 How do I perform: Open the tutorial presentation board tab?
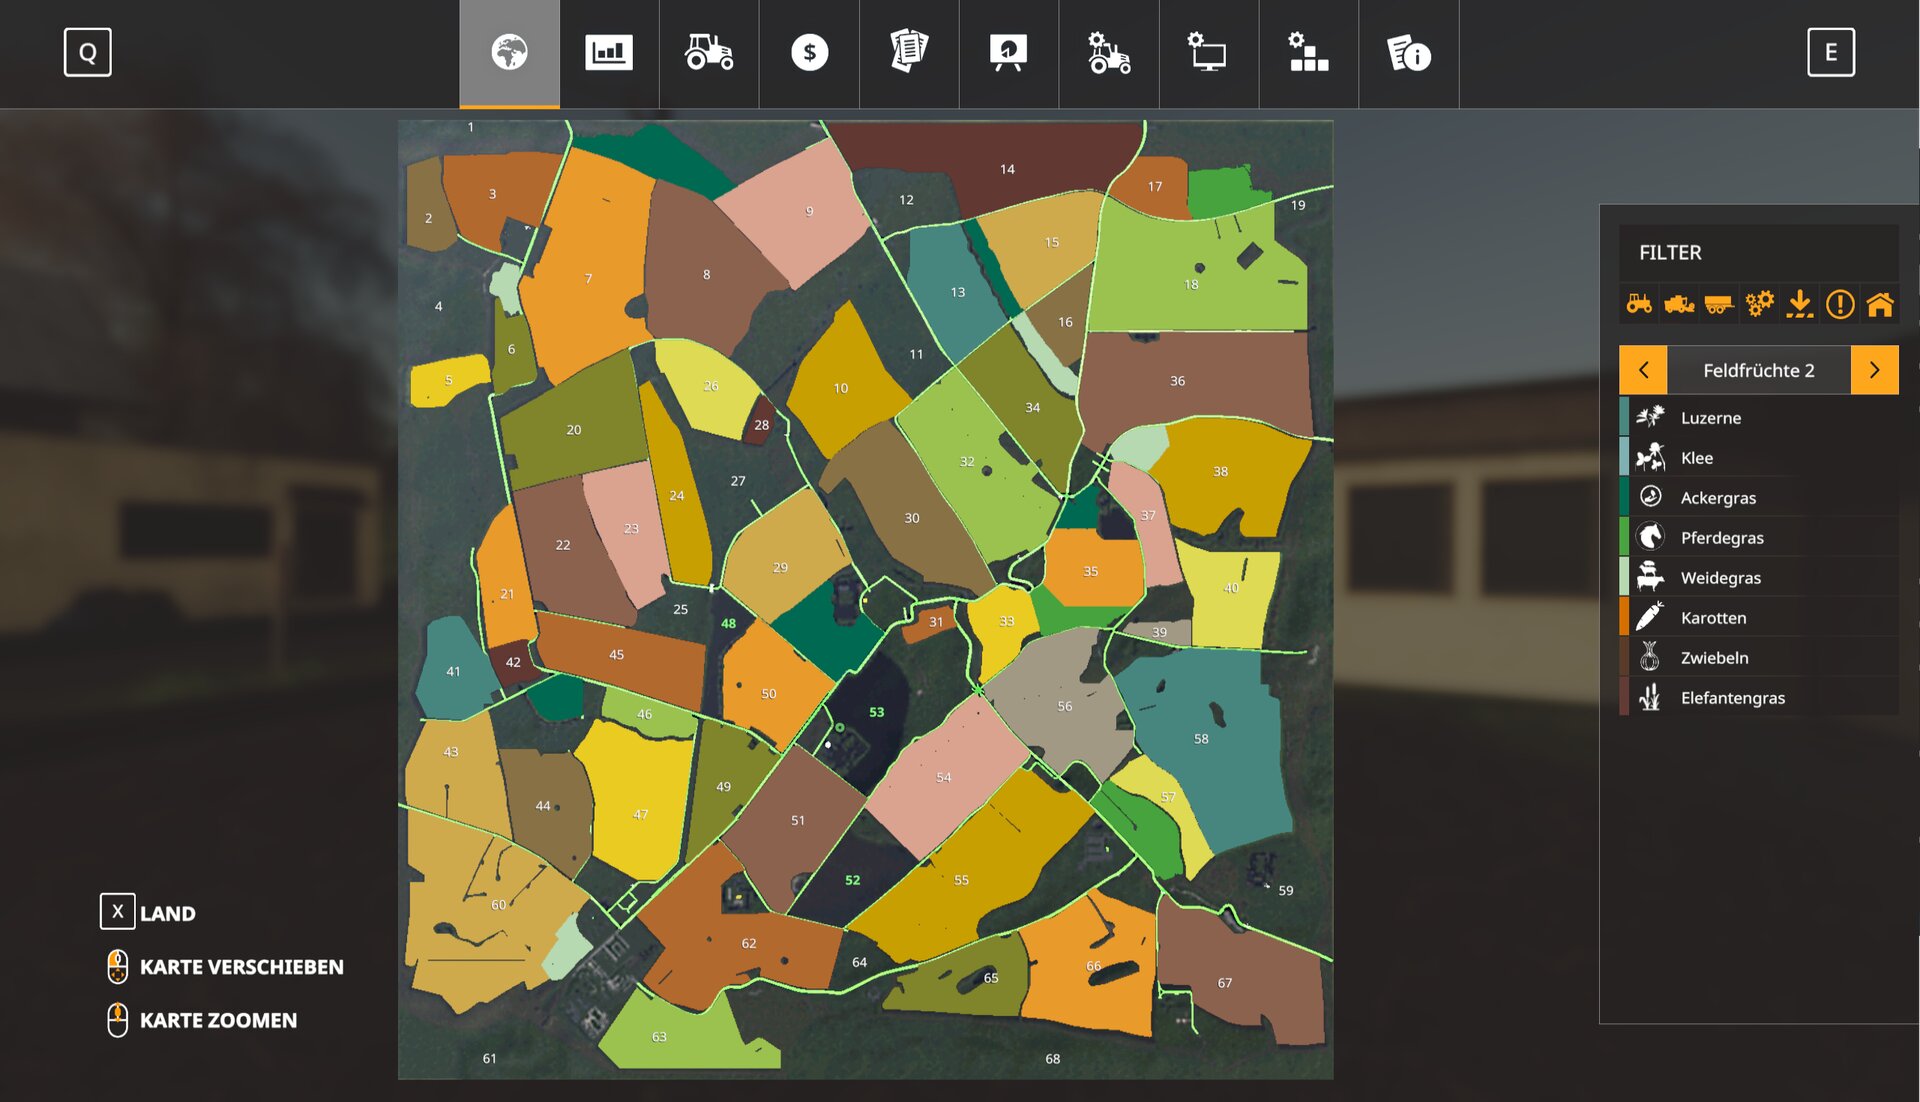[x=1008, y=53]
